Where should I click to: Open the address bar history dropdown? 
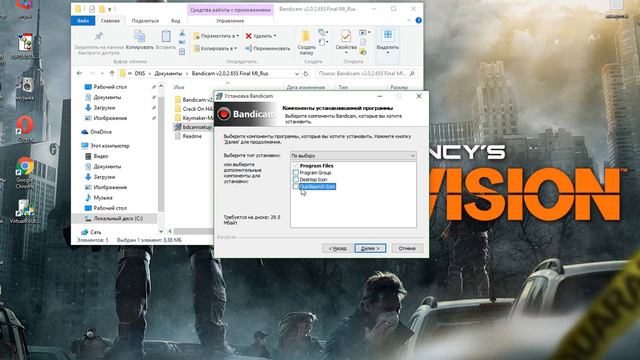(297, 73)
